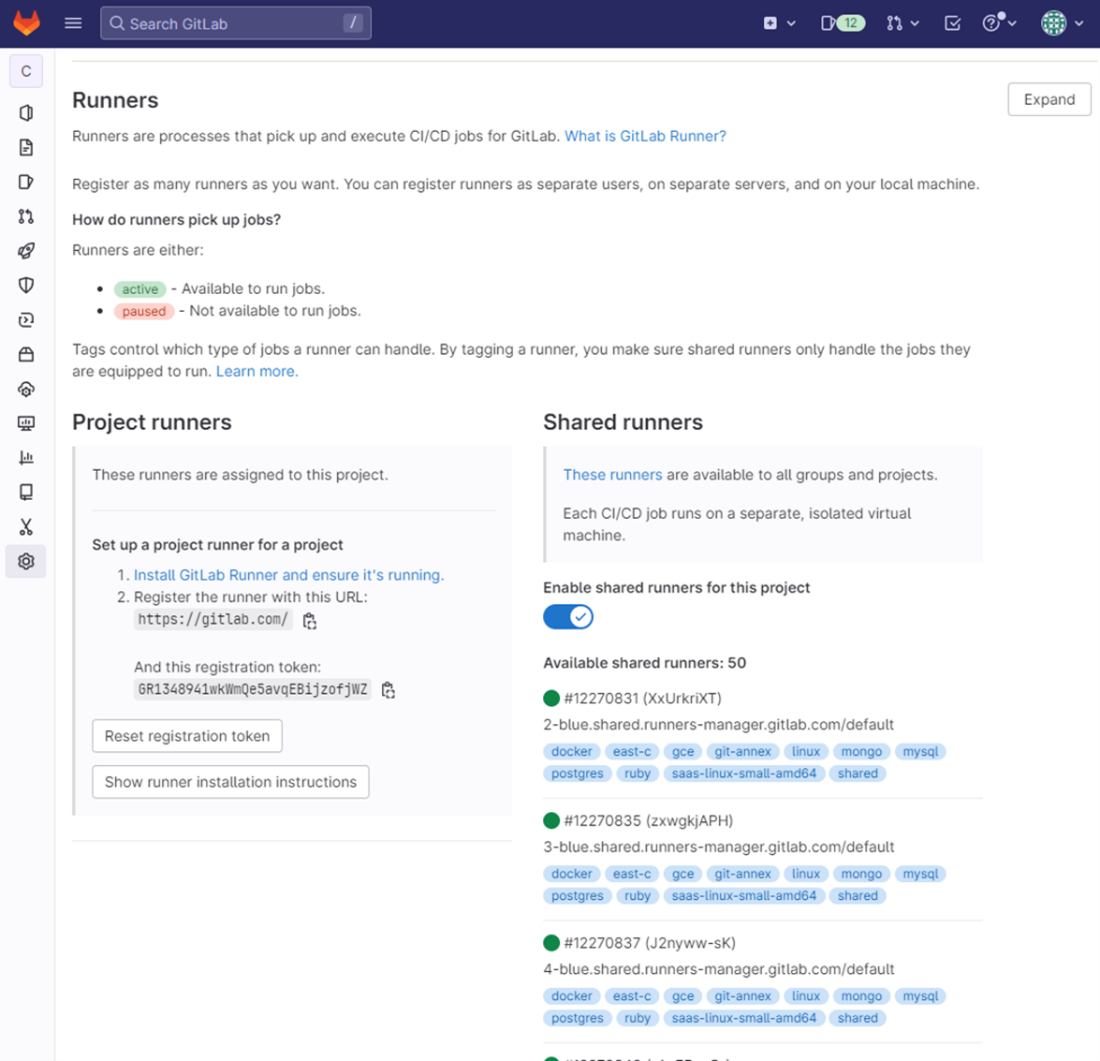1100x1061 pixels.
Task: Open CI/CD rocket icon in sidebar
Action: coord(26,251)
